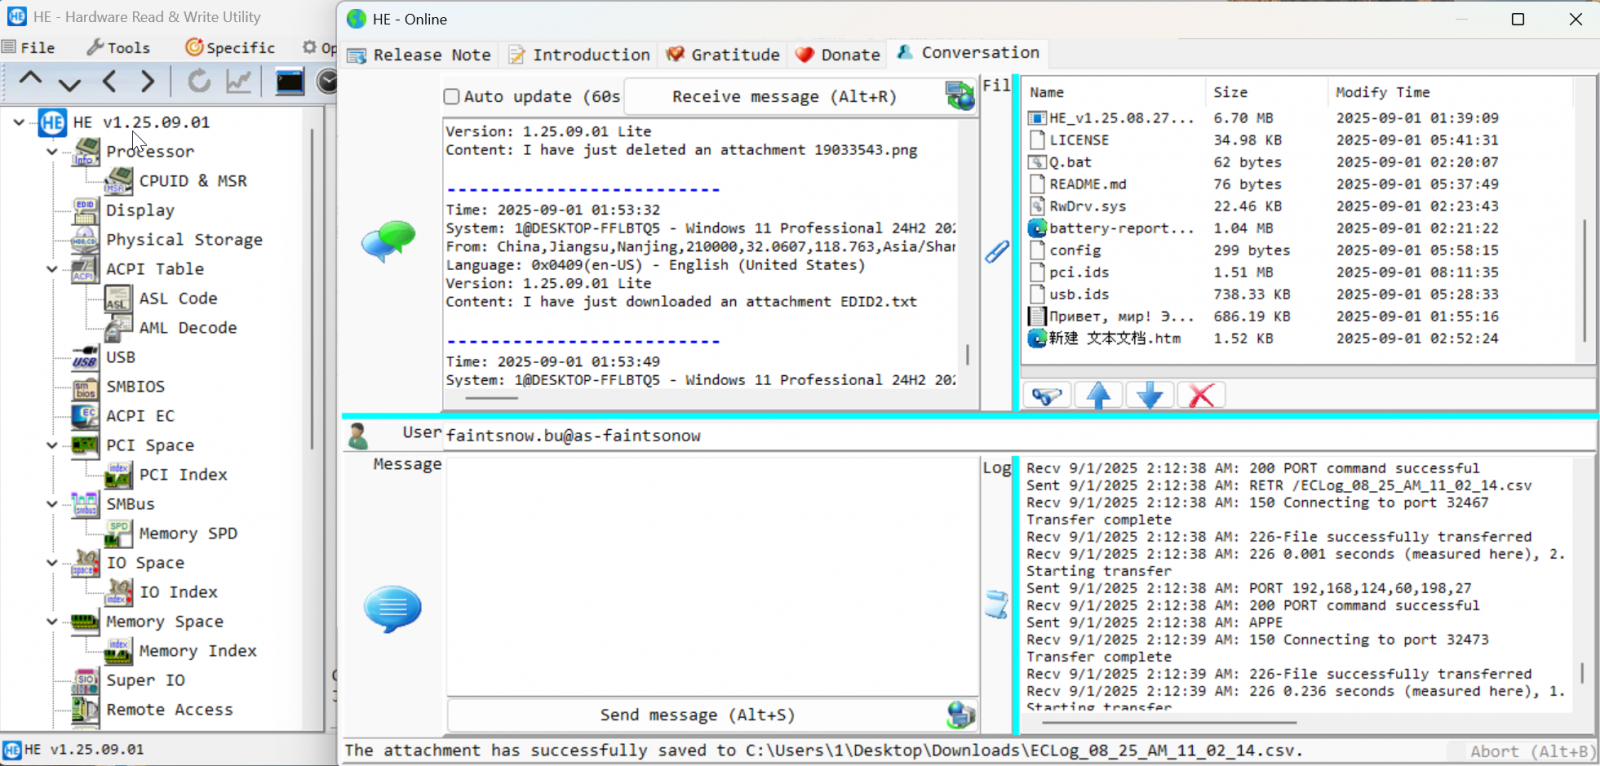
Task: Open the Donate tab
Action: (838, 55)
